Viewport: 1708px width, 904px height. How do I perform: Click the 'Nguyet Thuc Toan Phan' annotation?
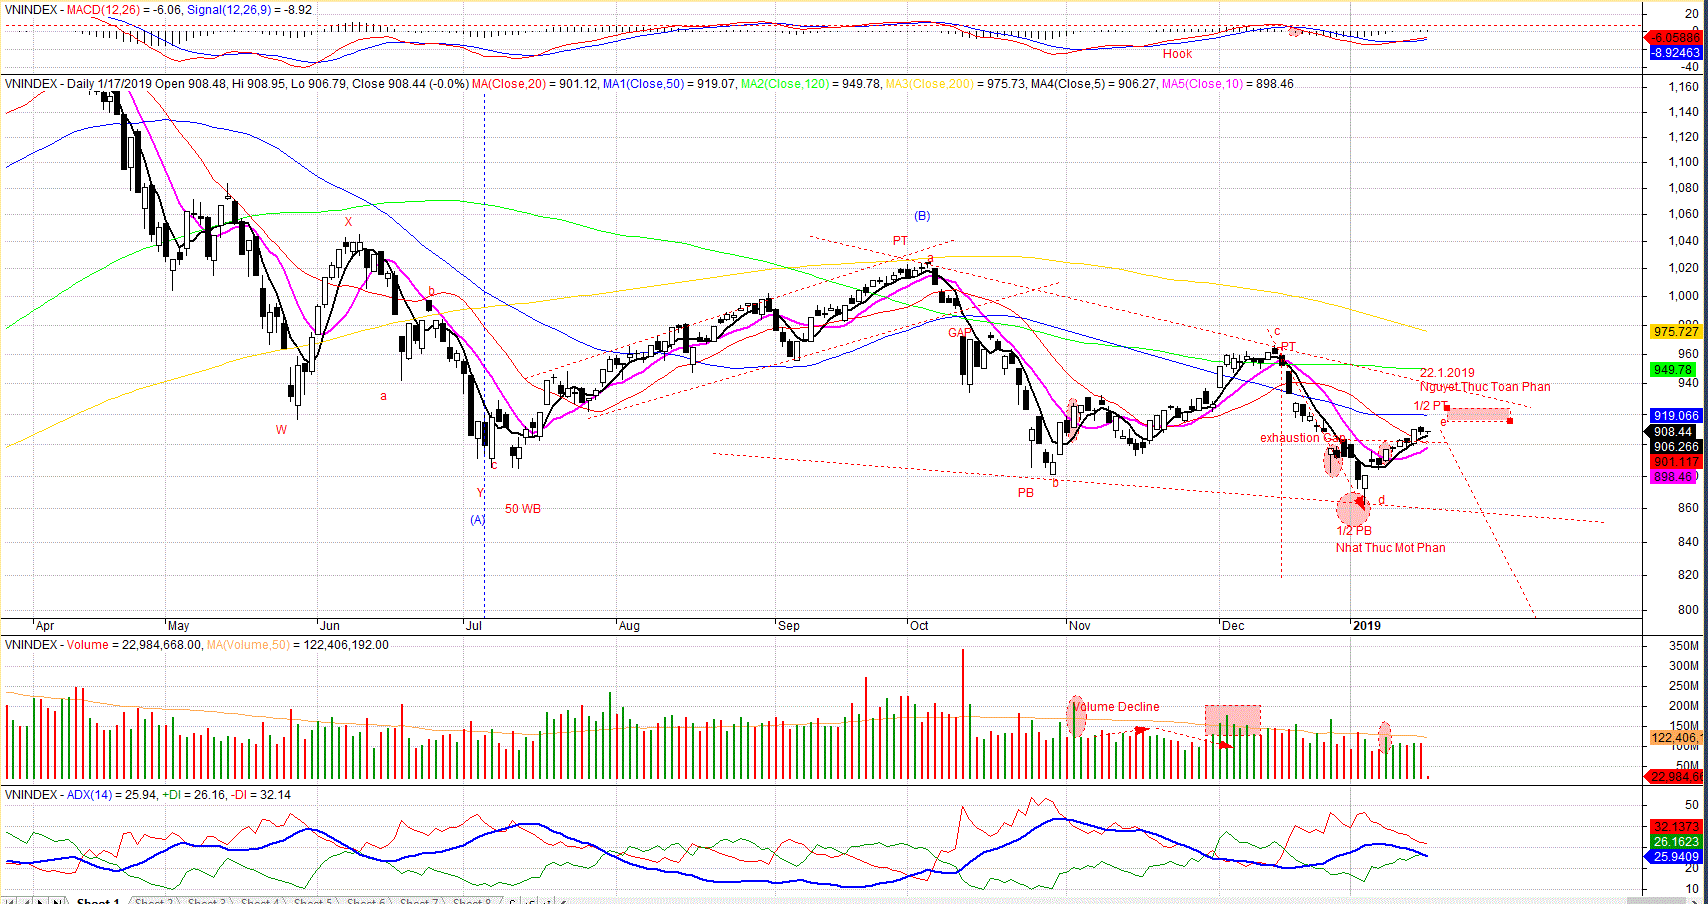click(1485, 387)
